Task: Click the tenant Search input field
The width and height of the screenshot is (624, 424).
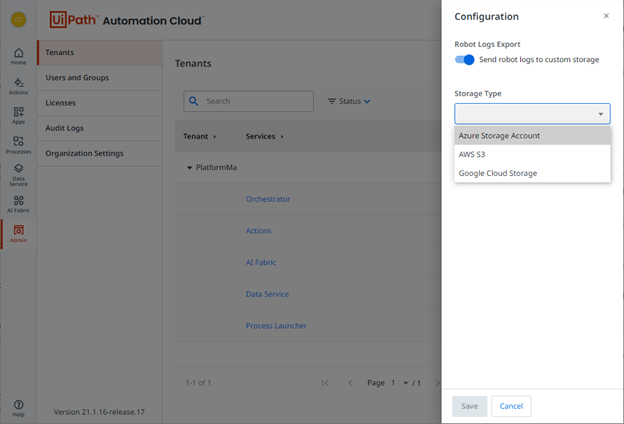Action: pyautogui.click(x=248, y=101)
